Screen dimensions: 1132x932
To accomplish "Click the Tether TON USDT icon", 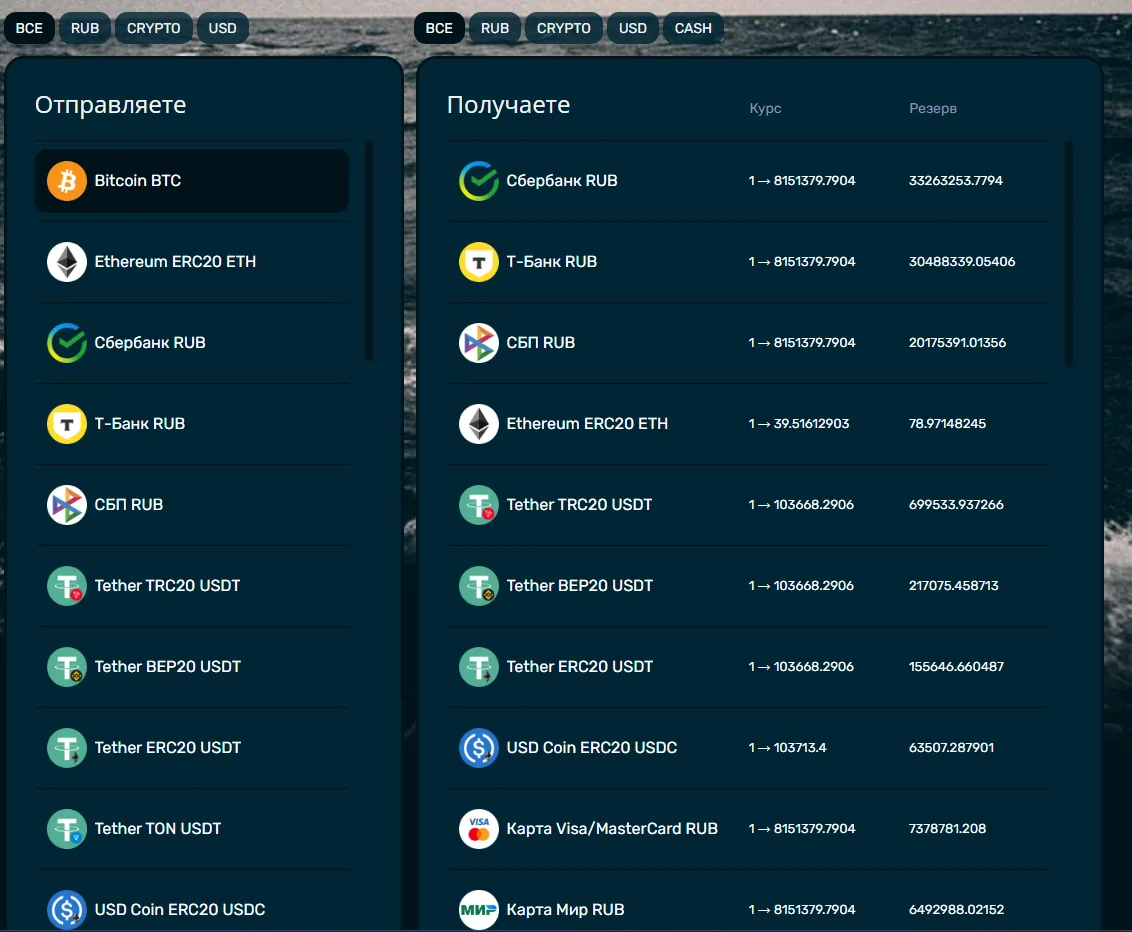I will (x=67, y=828).
